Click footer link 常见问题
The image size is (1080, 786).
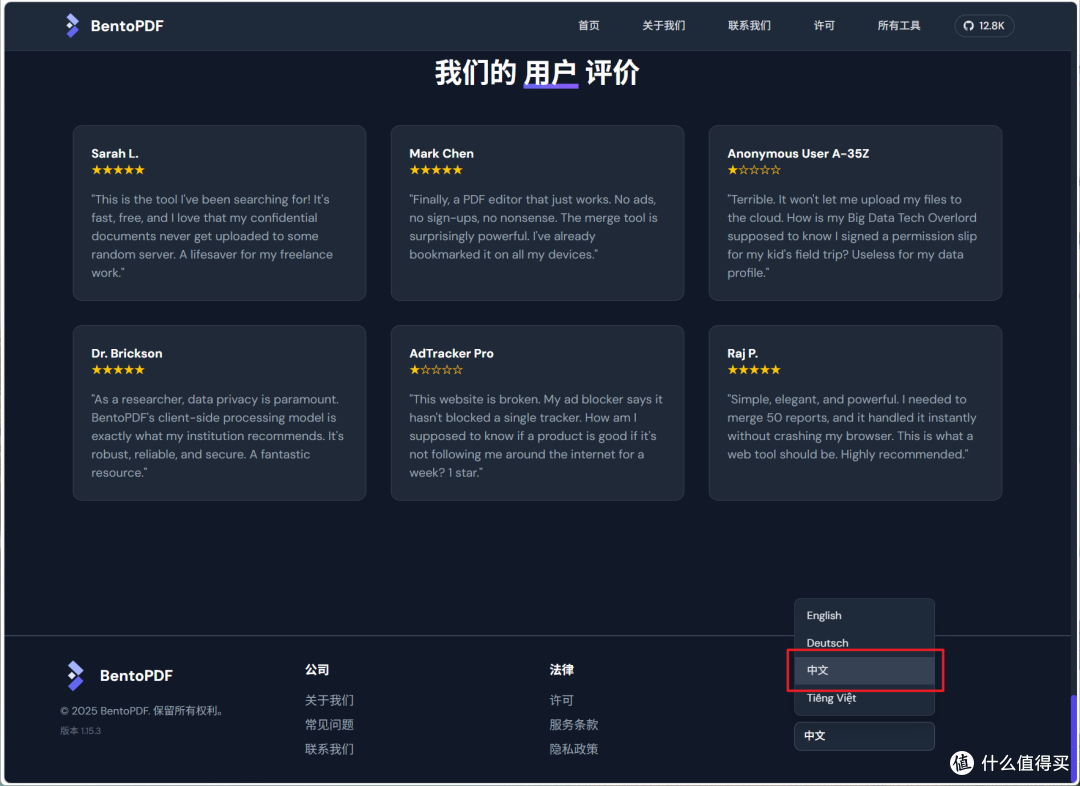tap(329, 725)
